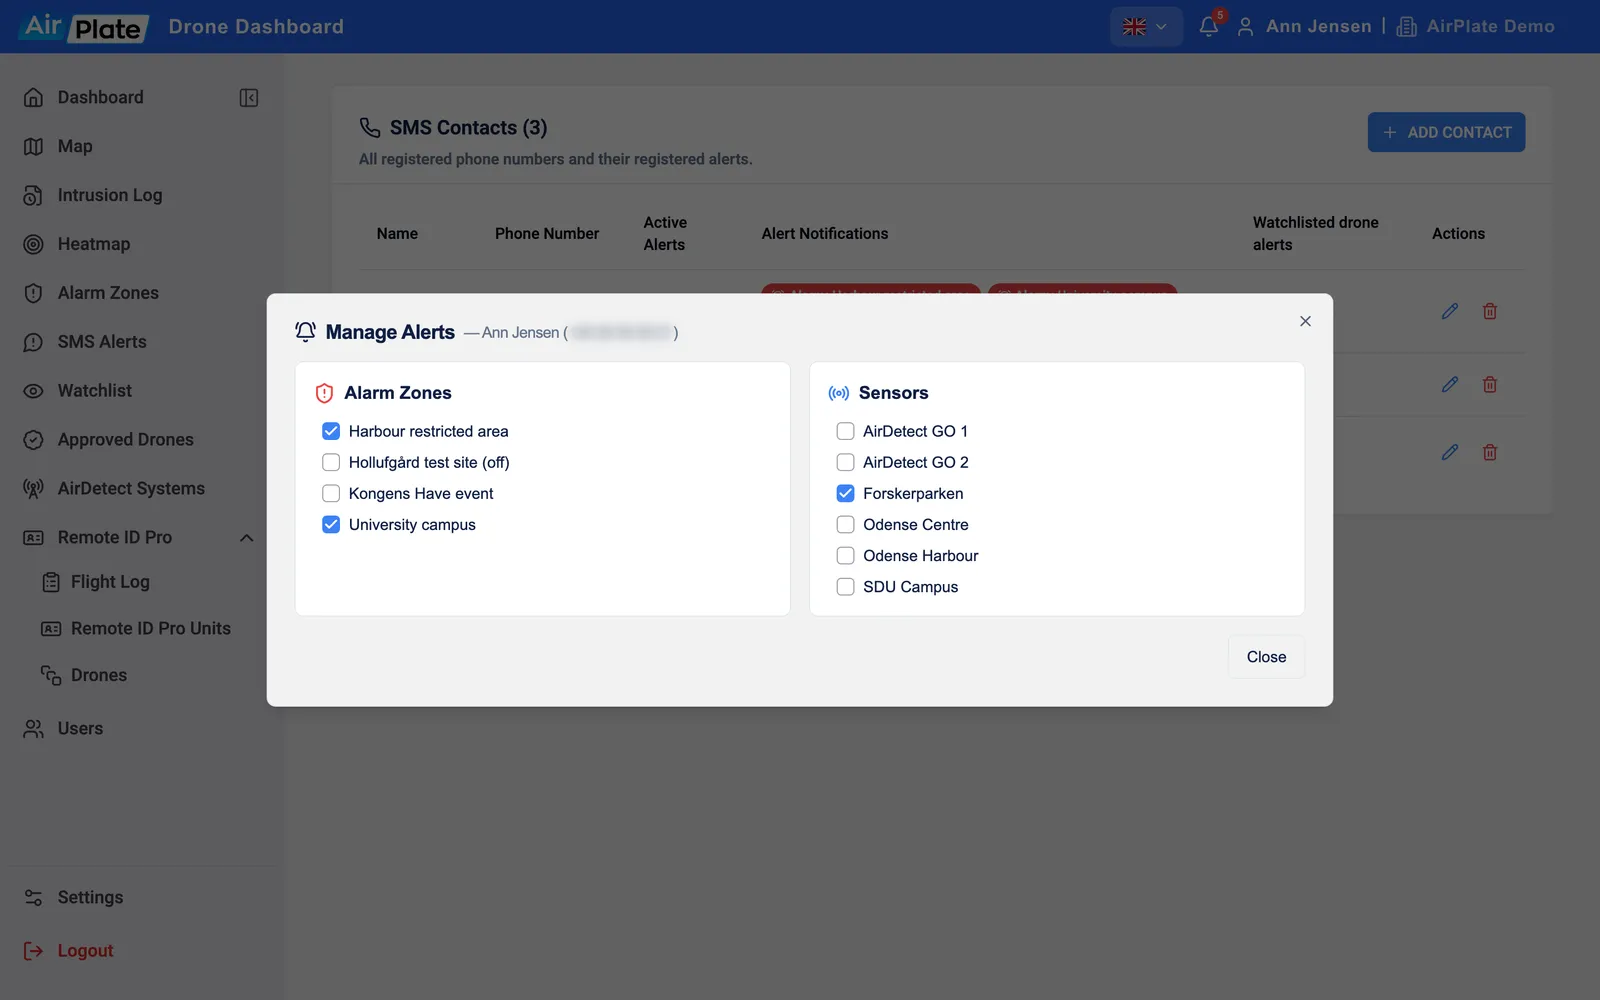Viewport: 1600px width, 1000px height.
Task: Go to Map page
Action: click(x=58, y=146)
